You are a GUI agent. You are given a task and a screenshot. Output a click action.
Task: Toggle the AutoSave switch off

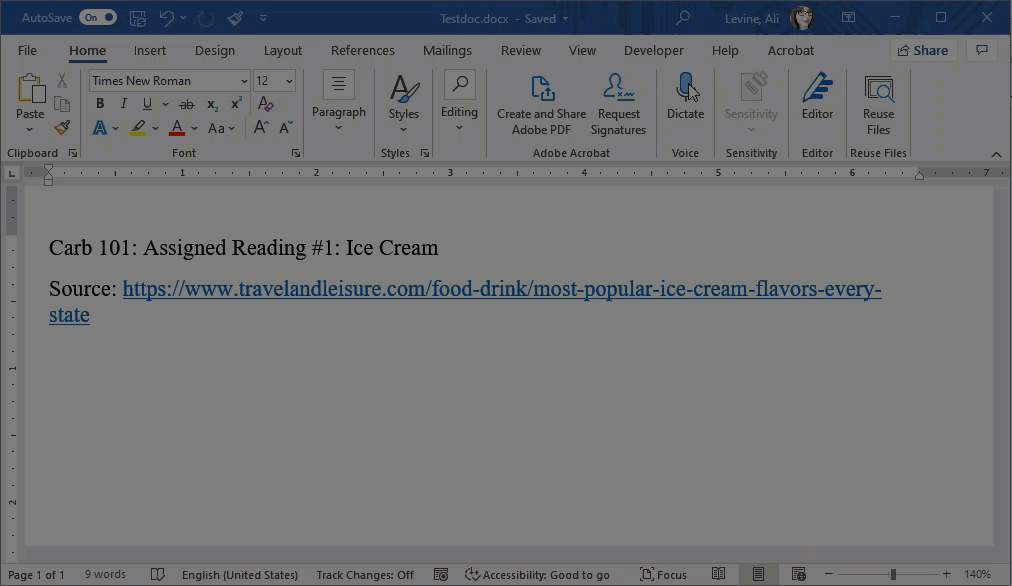tap(97, 17)
